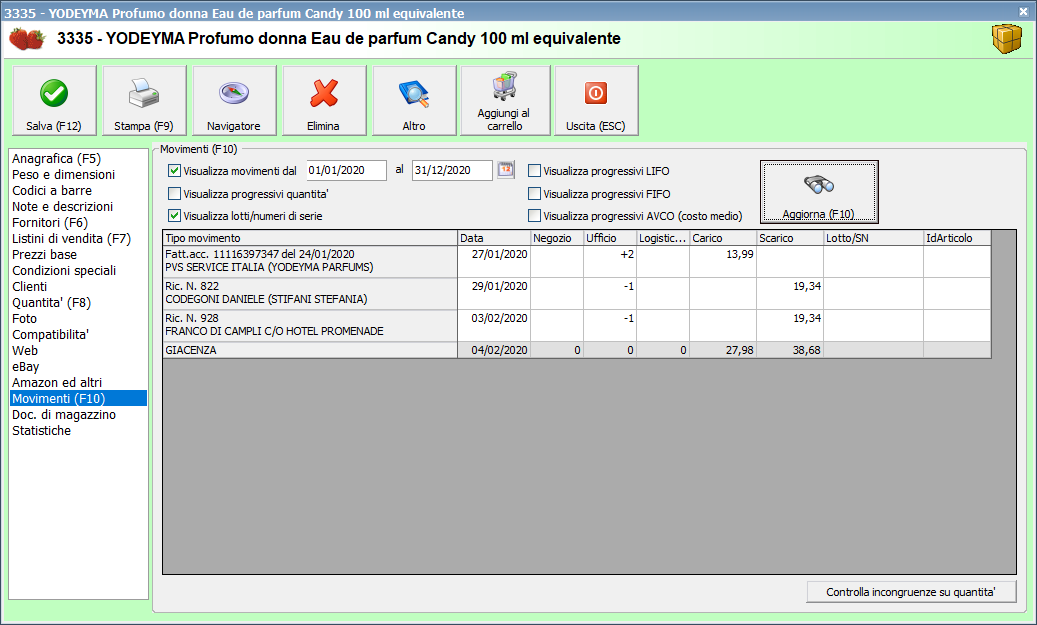The image size is (1037, 625).
Task: Open the Altro magnifier button
Action: coord(414,101)
